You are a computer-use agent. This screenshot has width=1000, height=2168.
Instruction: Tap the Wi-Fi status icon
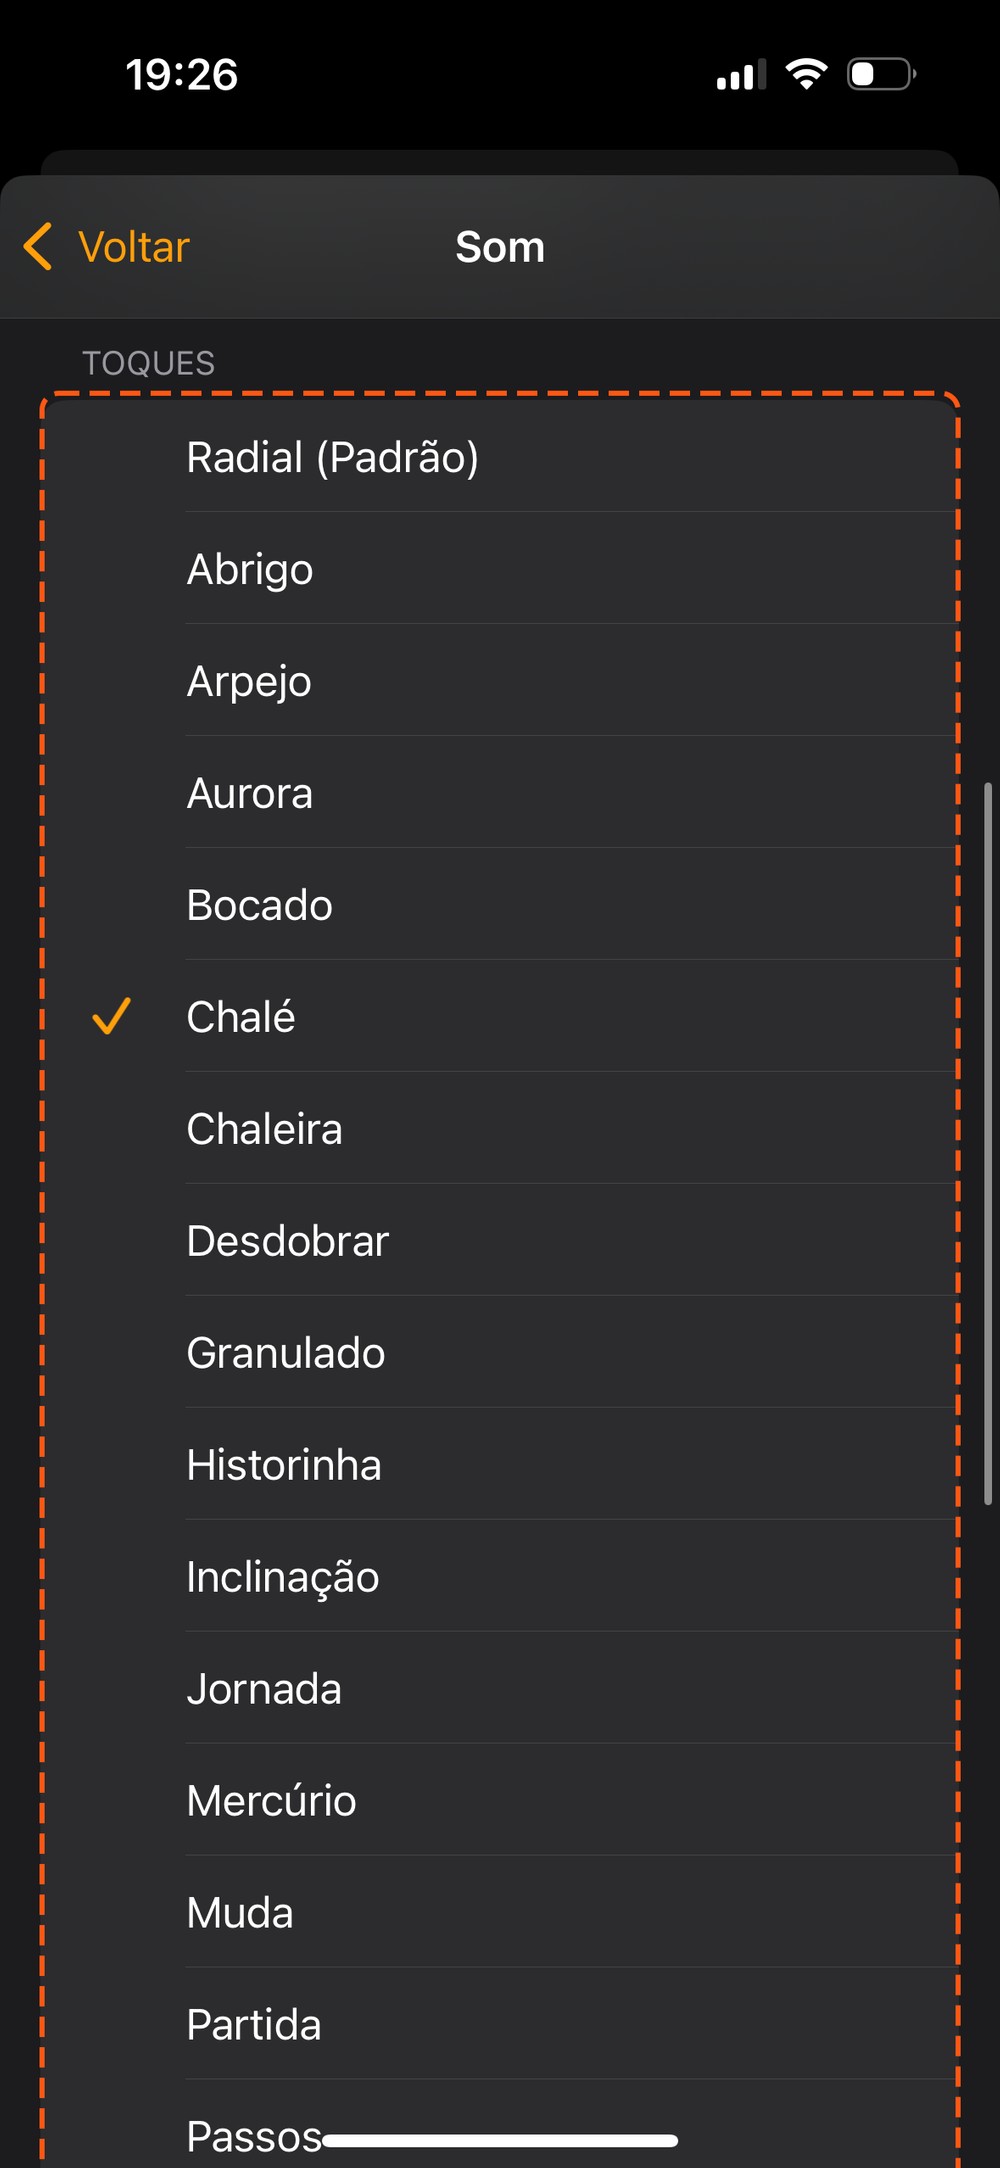coord(806,74)
